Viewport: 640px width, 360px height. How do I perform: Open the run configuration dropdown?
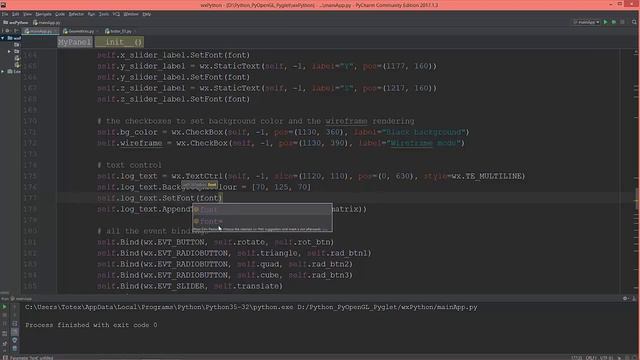(587, 22)
